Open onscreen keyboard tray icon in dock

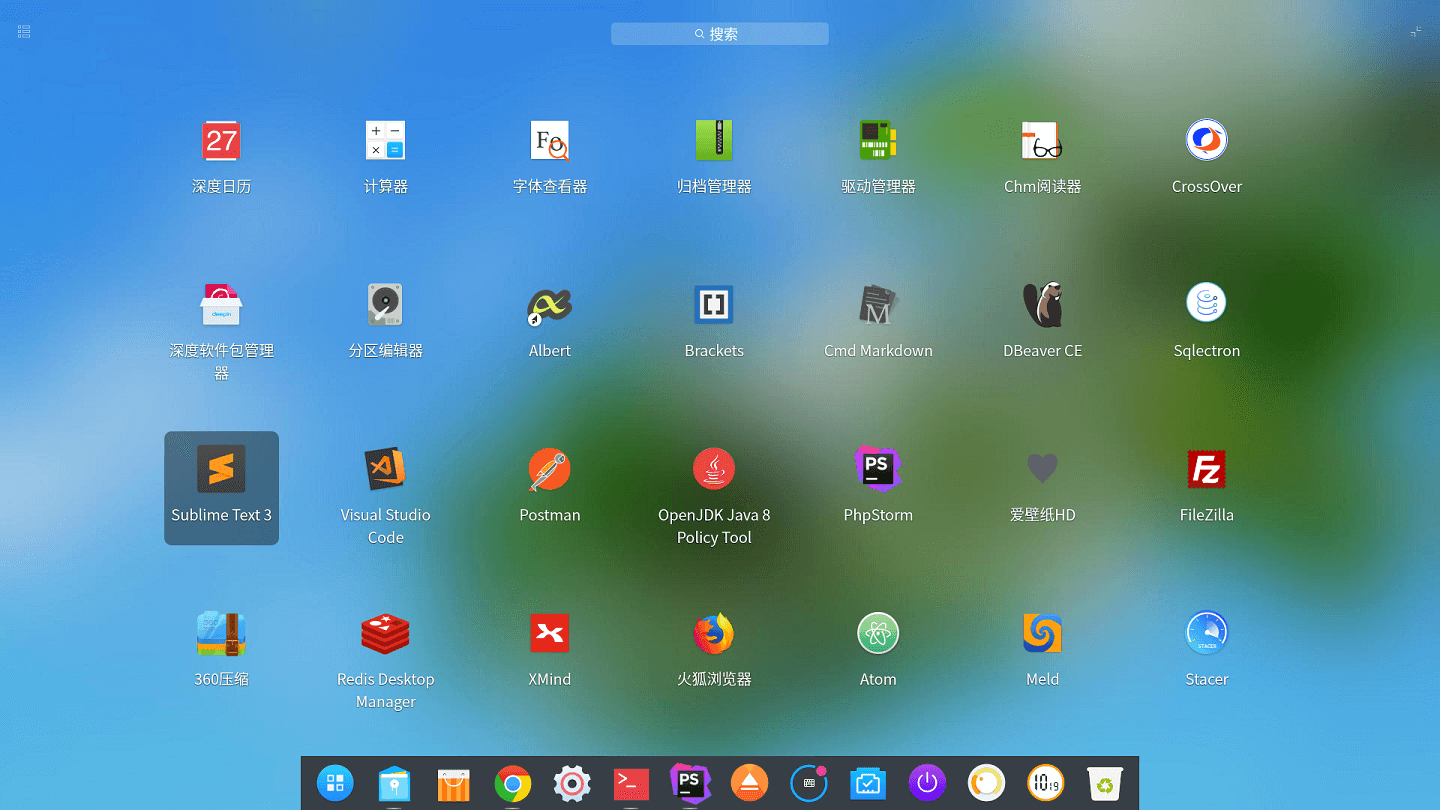point(809,784)
